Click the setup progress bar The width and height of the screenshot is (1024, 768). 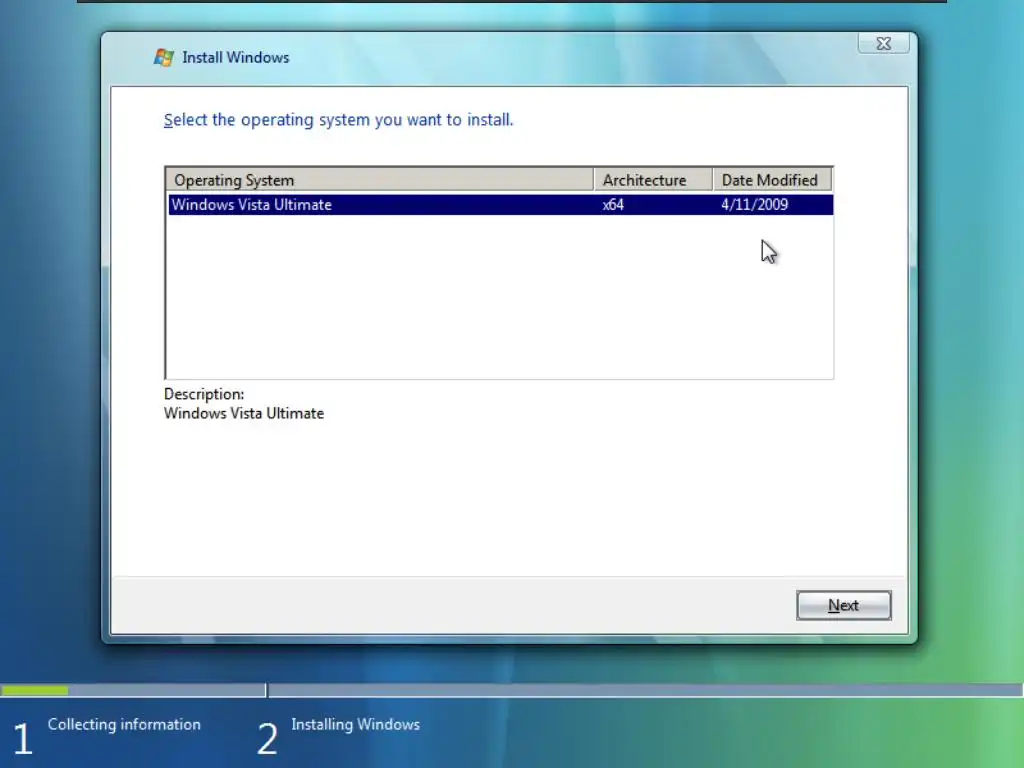(511, 690)
